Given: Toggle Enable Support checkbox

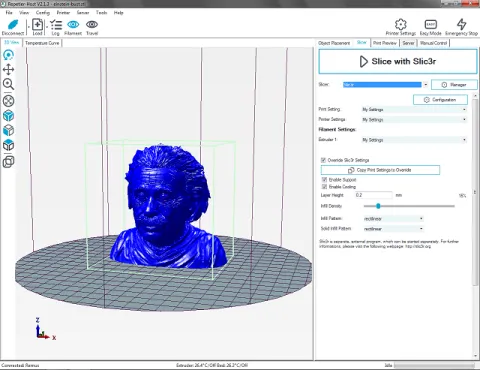Looking at the screenshot, I should point(324,180).
